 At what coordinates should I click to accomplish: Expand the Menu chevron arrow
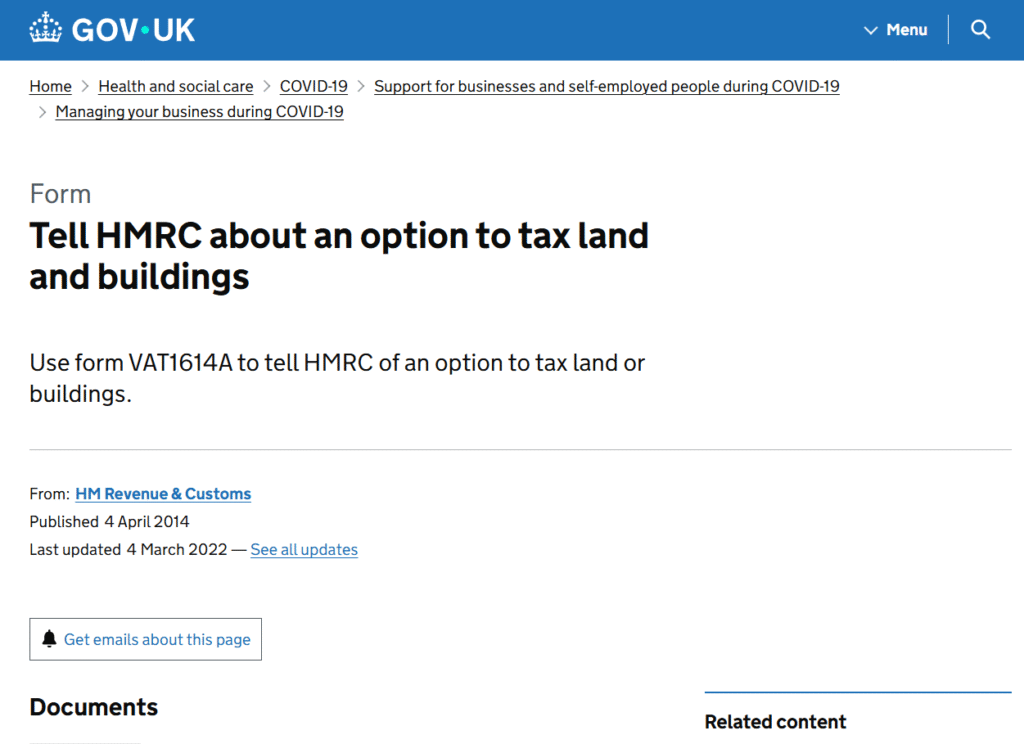click(870, 30)
